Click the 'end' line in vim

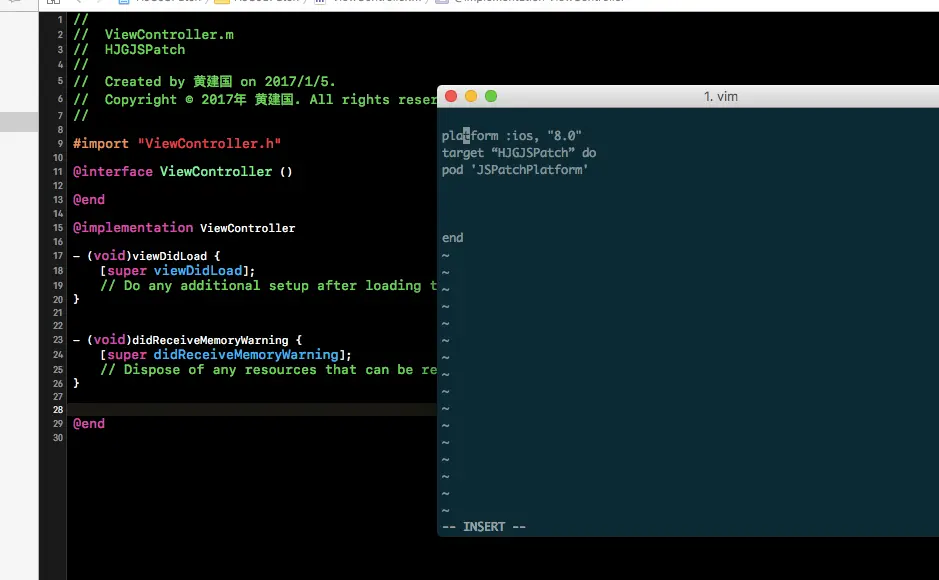tap(452, 238)
